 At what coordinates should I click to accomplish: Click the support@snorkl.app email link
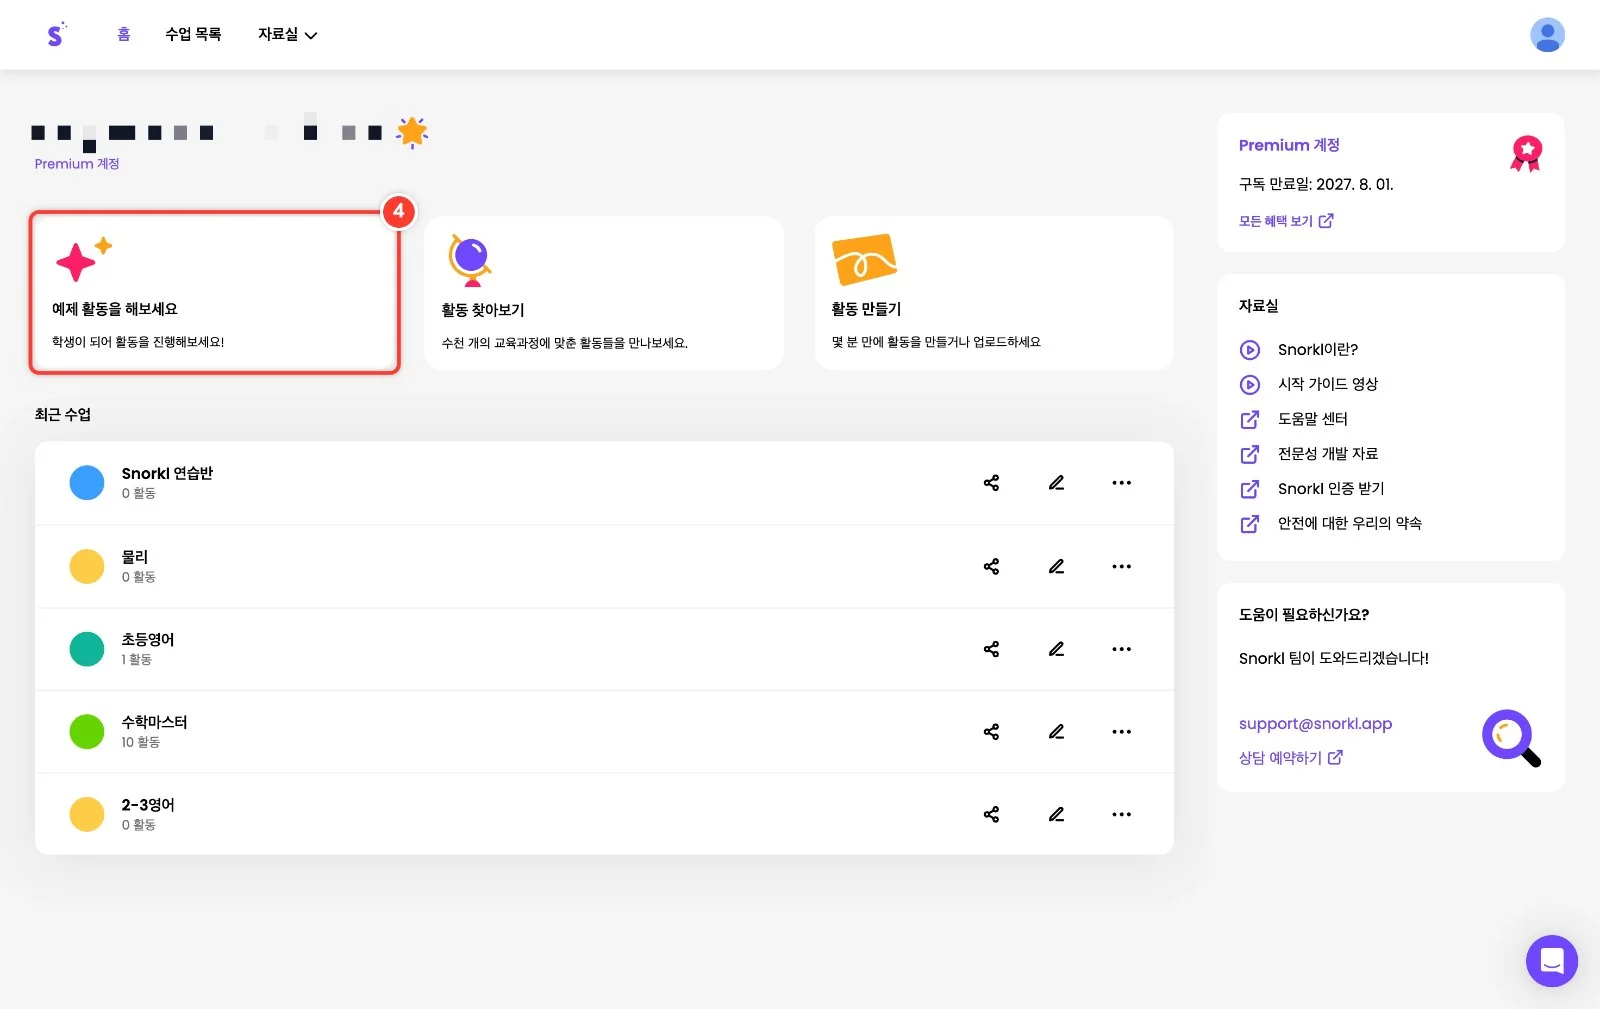tap(1315, 724)
